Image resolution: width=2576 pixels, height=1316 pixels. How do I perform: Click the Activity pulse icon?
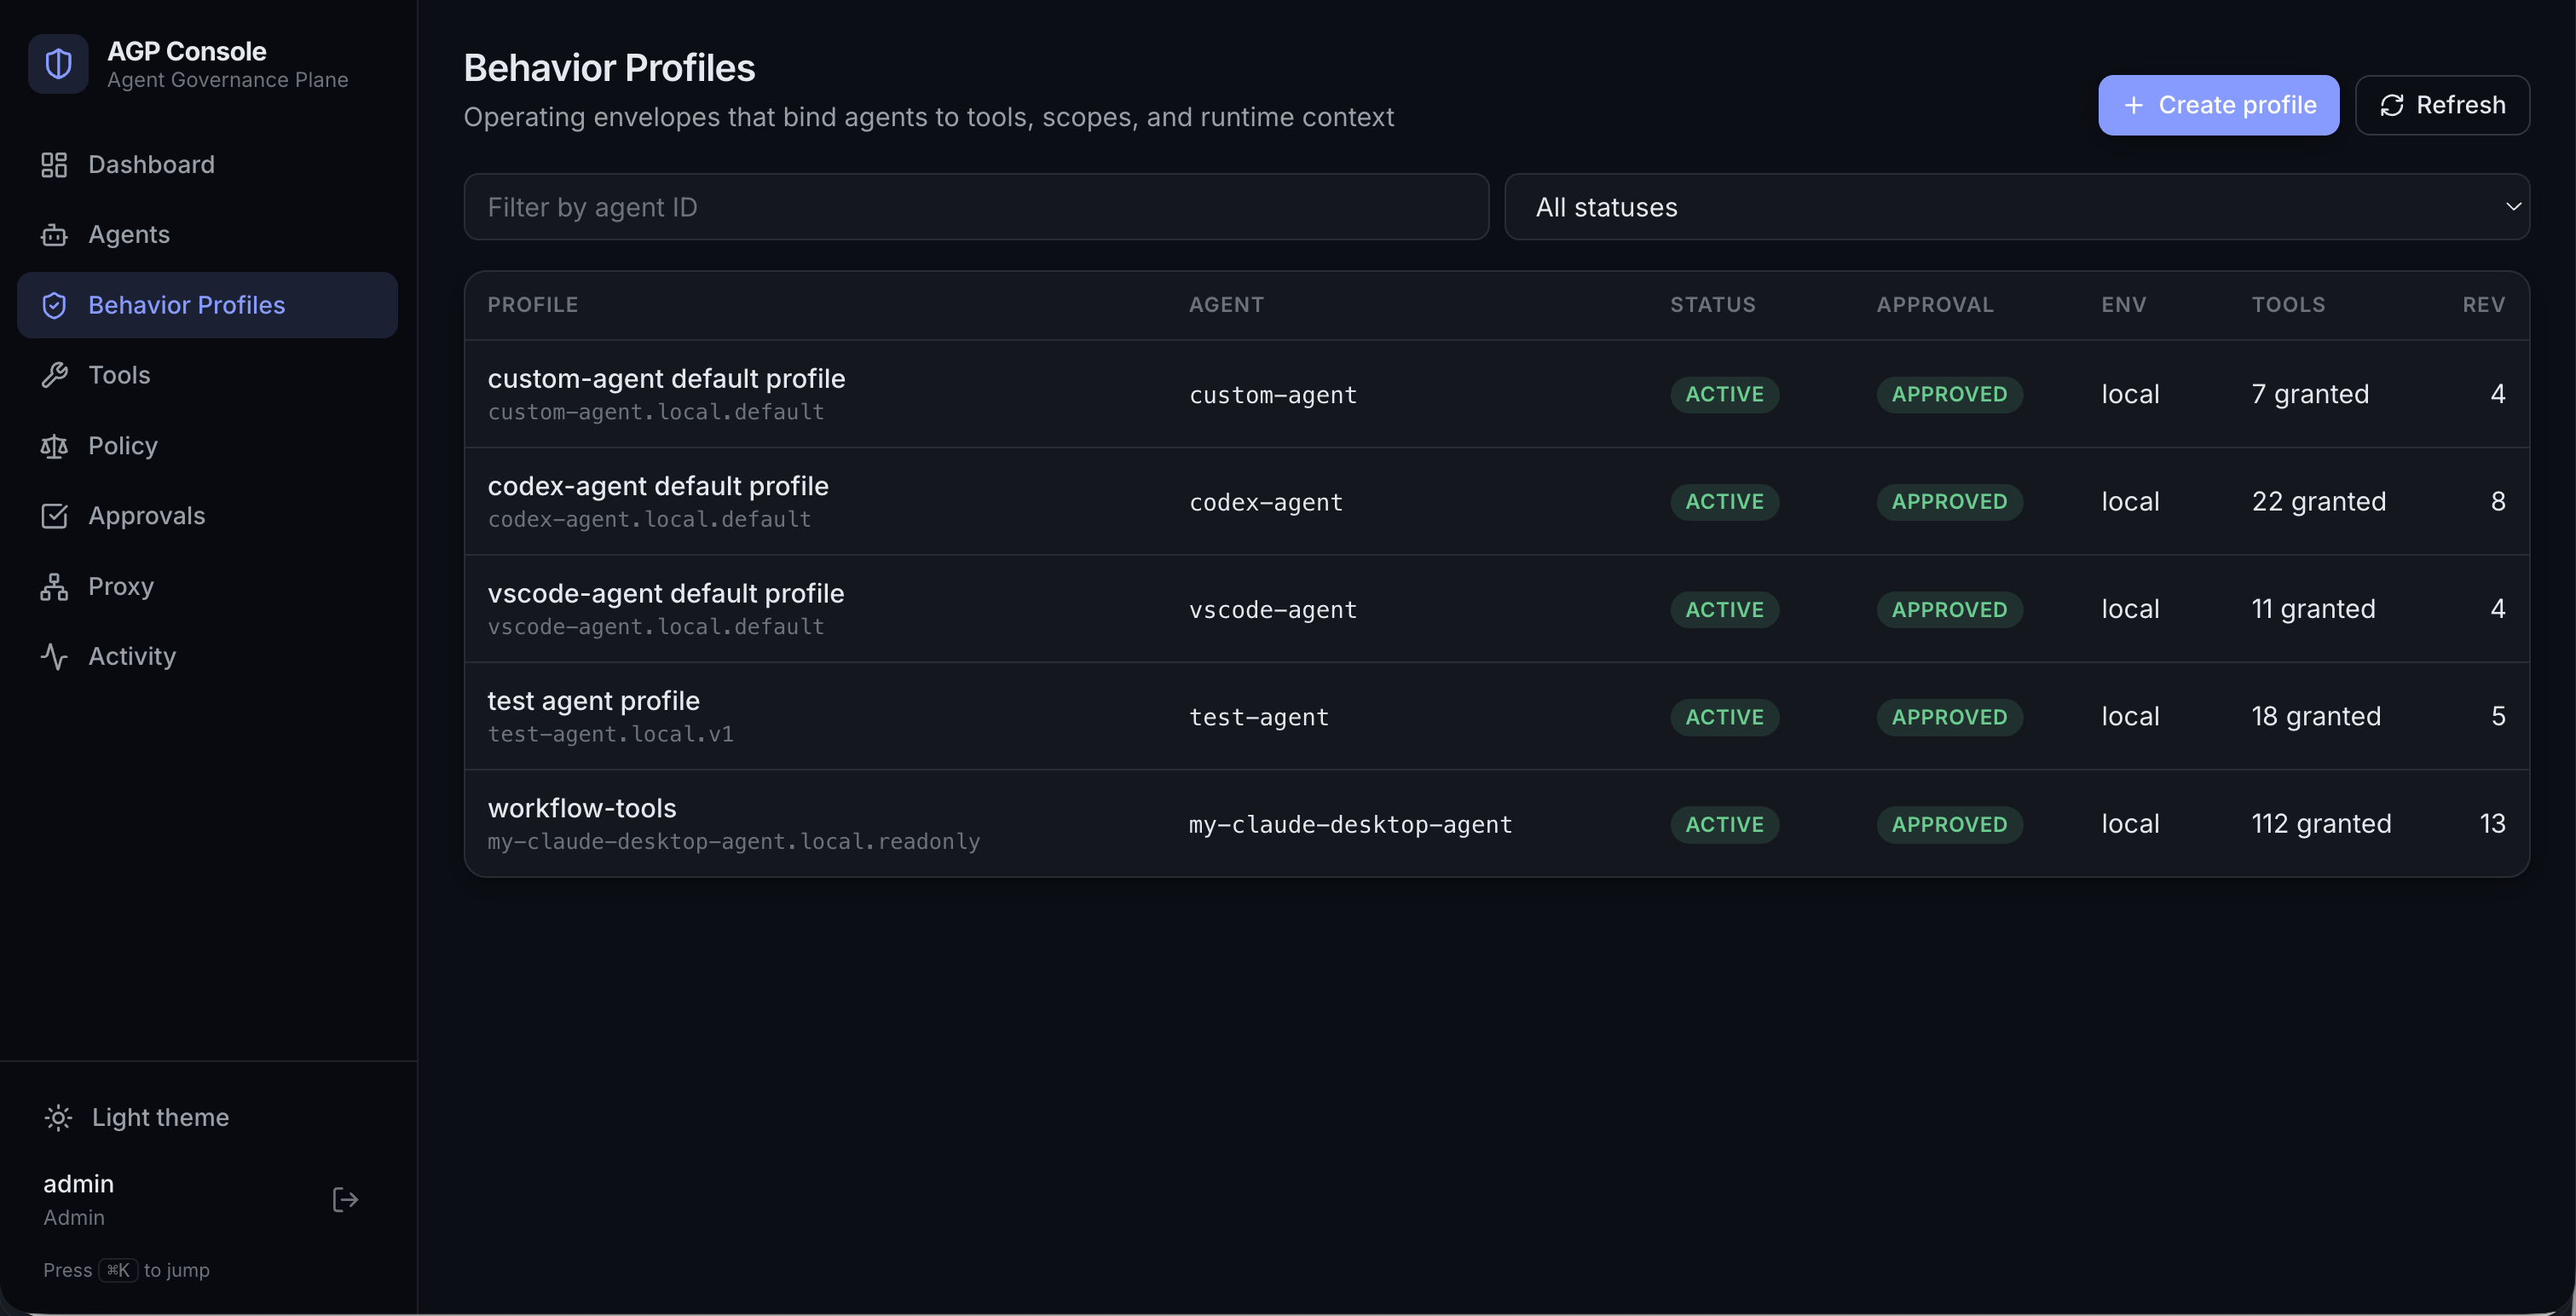click(x=54, y=656)
